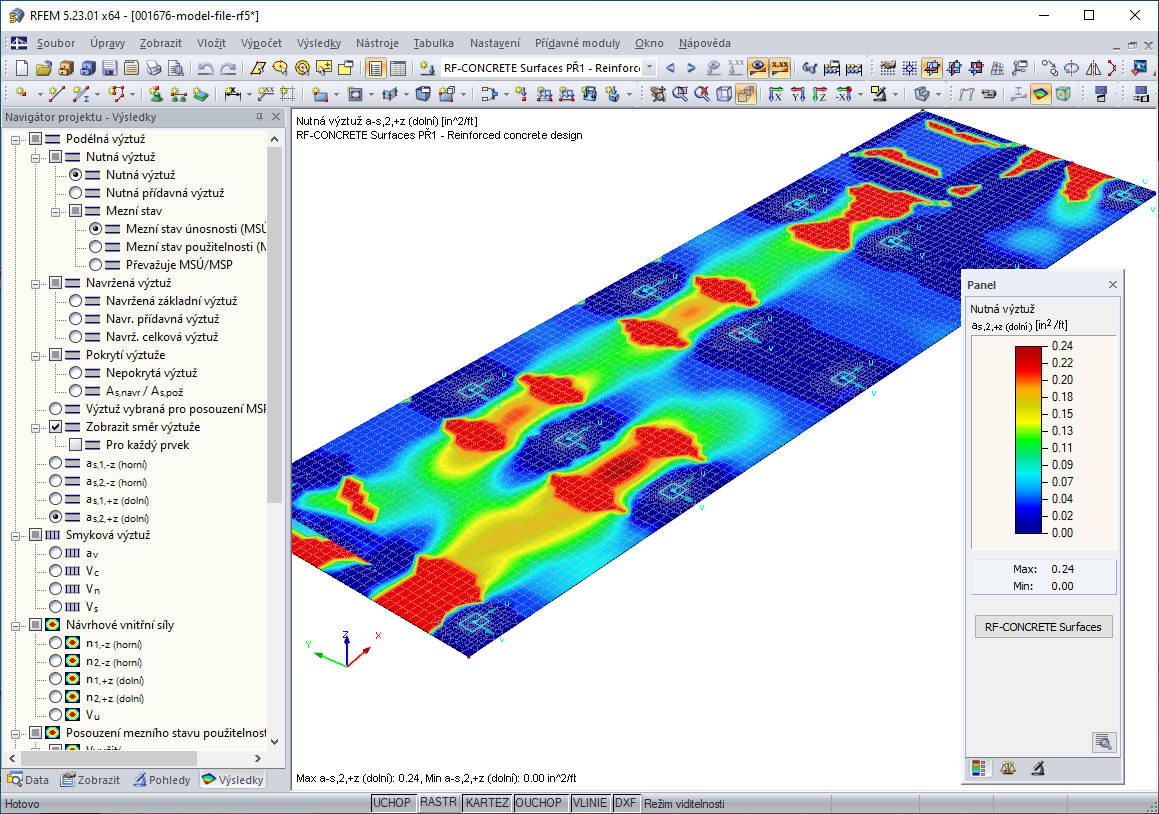
Task: Select a s,1,-z (horní) radio button
Action: coord(55,464)
